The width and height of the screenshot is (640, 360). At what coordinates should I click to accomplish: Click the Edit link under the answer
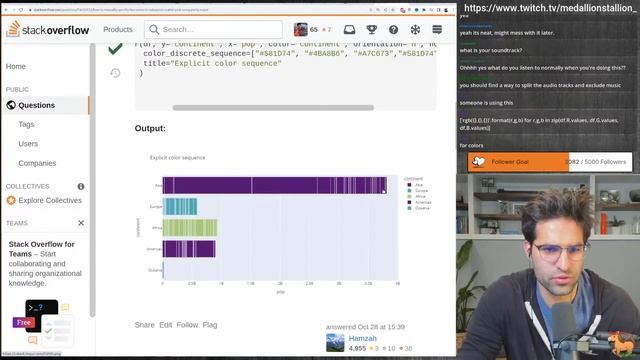click(165, 325)
